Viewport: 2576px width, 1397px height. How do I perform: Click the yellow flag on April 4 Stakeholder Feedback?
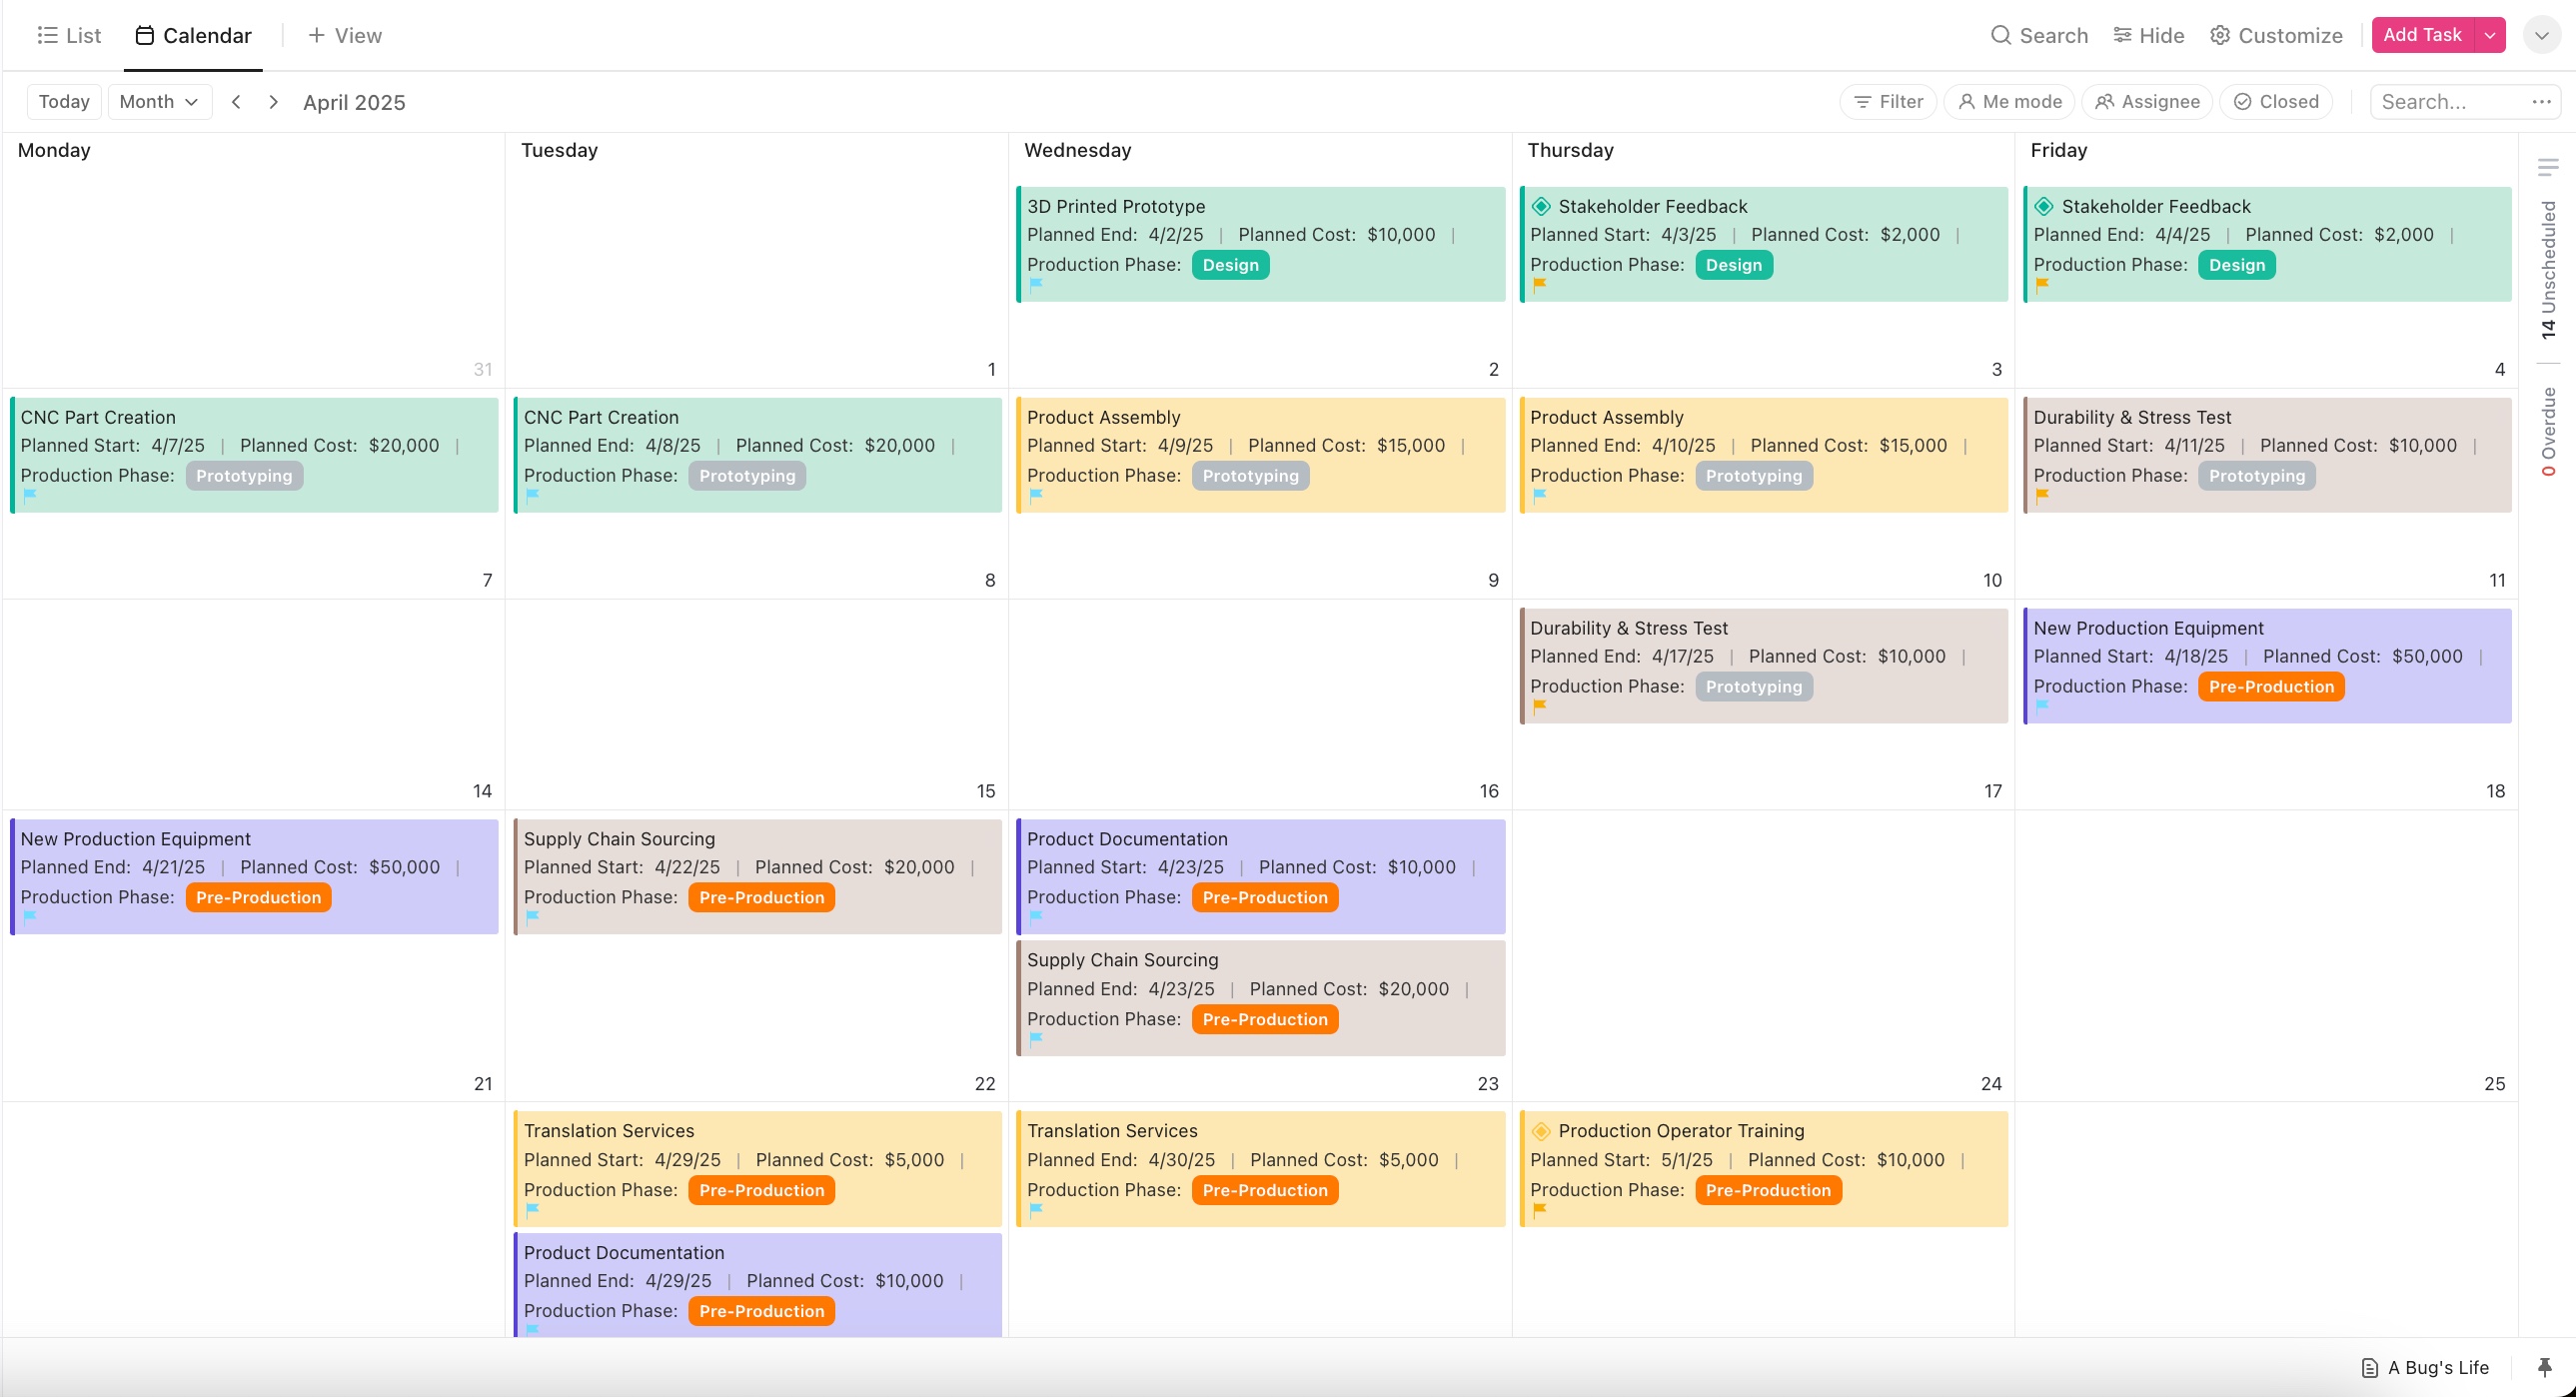[2042, 285]
